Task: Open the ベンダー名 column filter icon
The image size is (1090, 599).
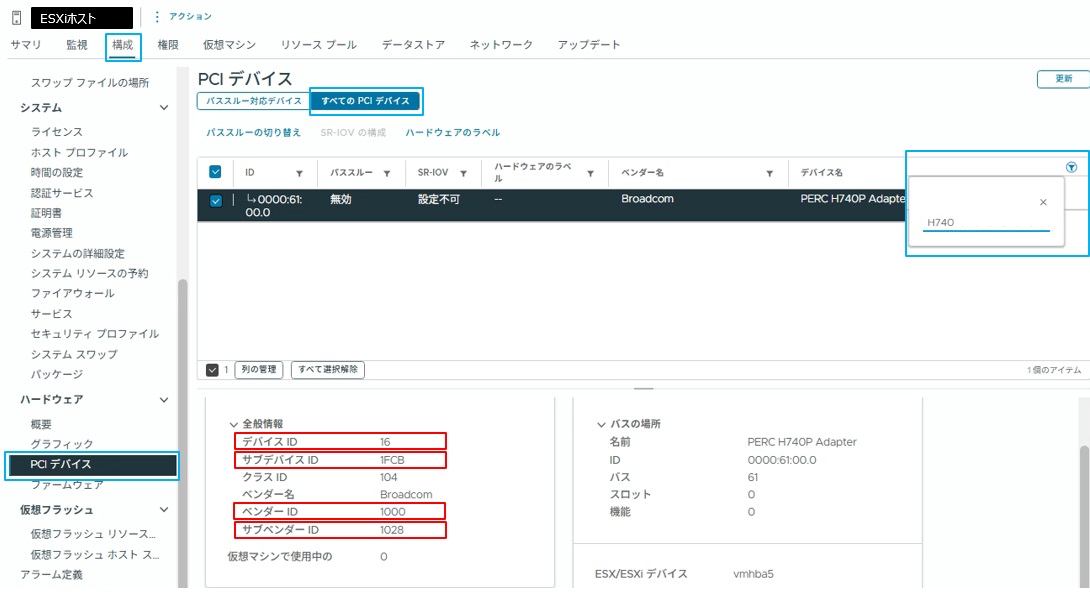Action: point(770,173)
